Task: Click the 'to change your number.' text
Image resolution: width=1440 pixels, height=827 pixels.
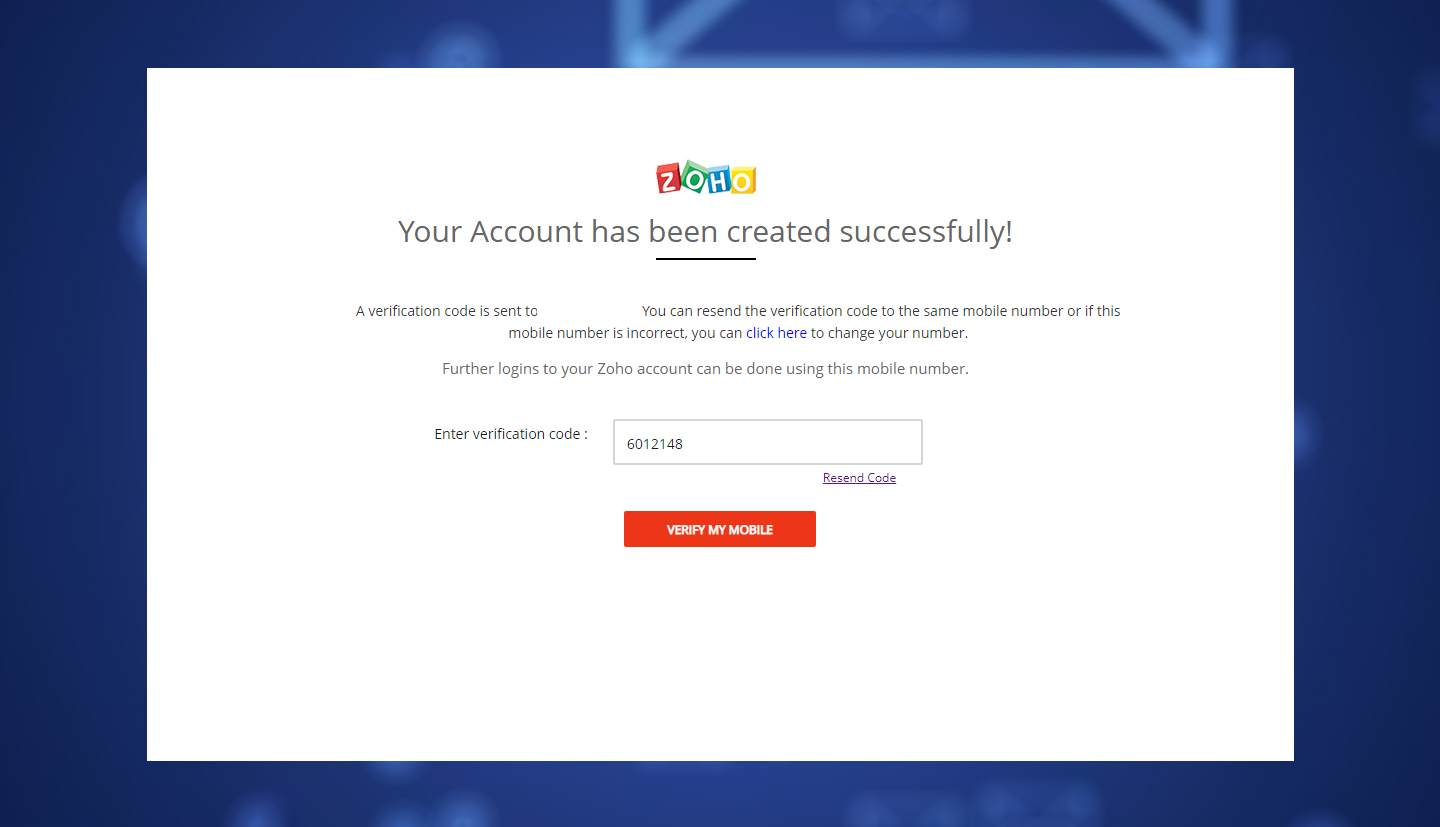Action: click(x=889, y=333)
